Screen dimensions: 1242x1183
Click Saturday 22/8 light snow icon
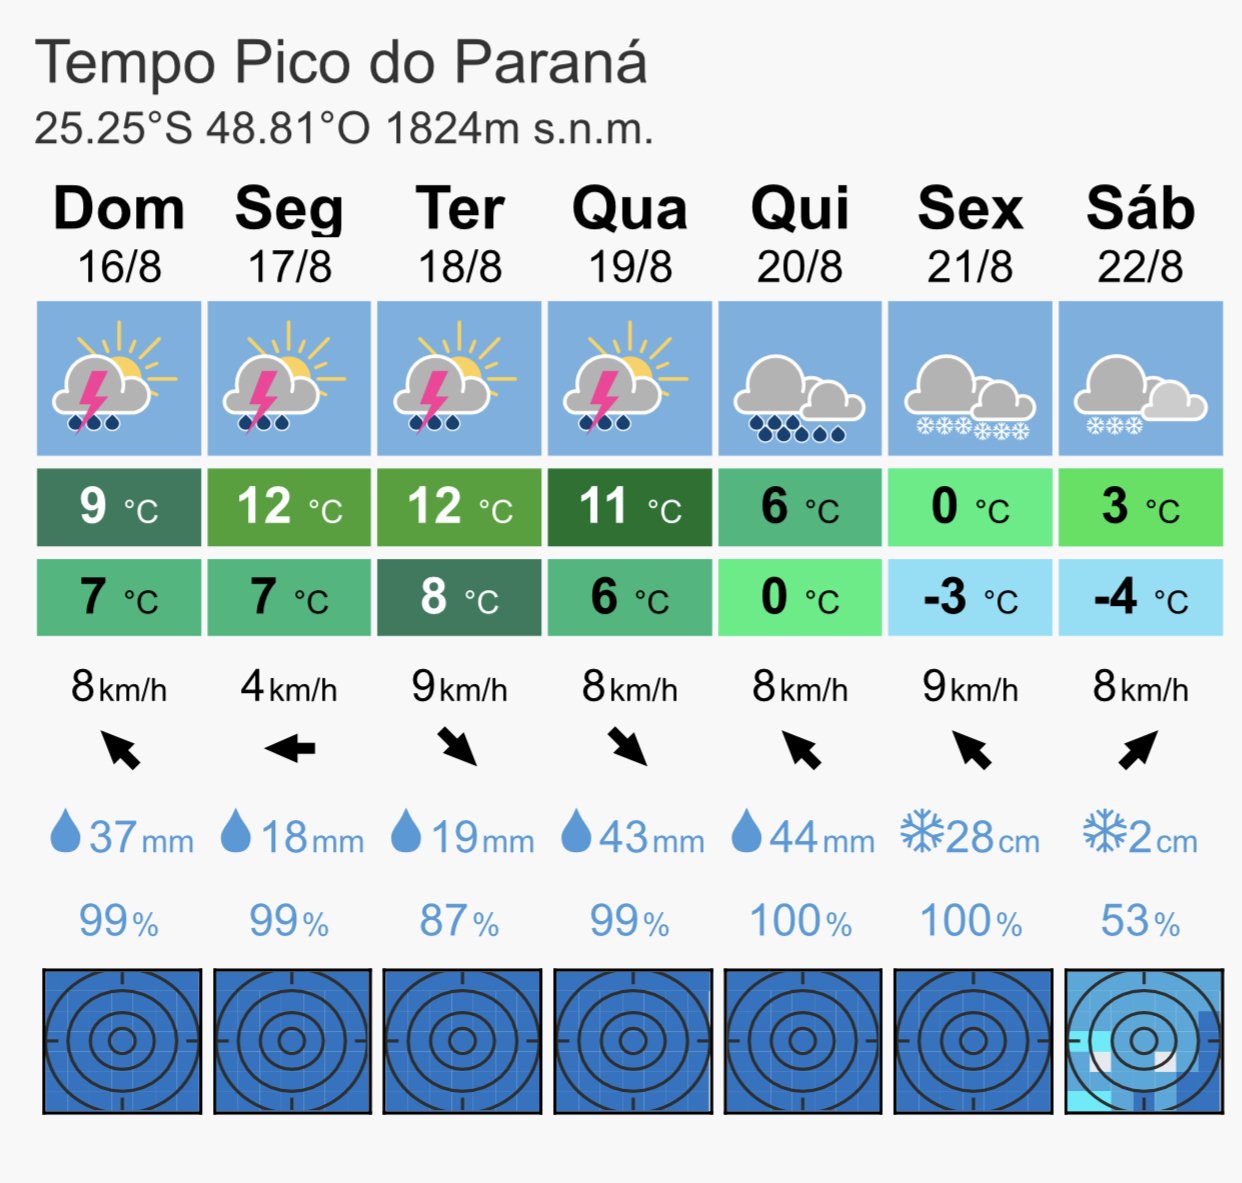pyautogui.click(x=1140, y=379)
